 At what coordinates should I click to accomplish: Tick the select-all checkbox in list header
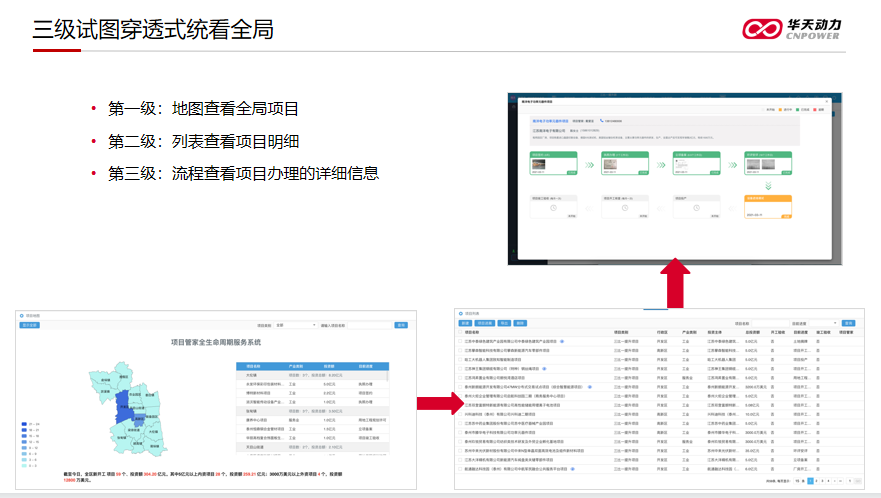click(x=461, y=332)
